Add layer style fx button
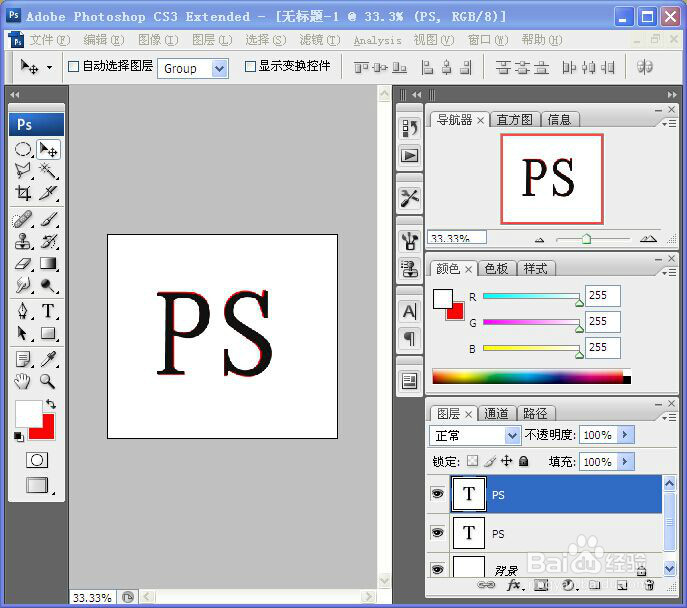Screen dimensions: 687x608 tap(514, 585)
